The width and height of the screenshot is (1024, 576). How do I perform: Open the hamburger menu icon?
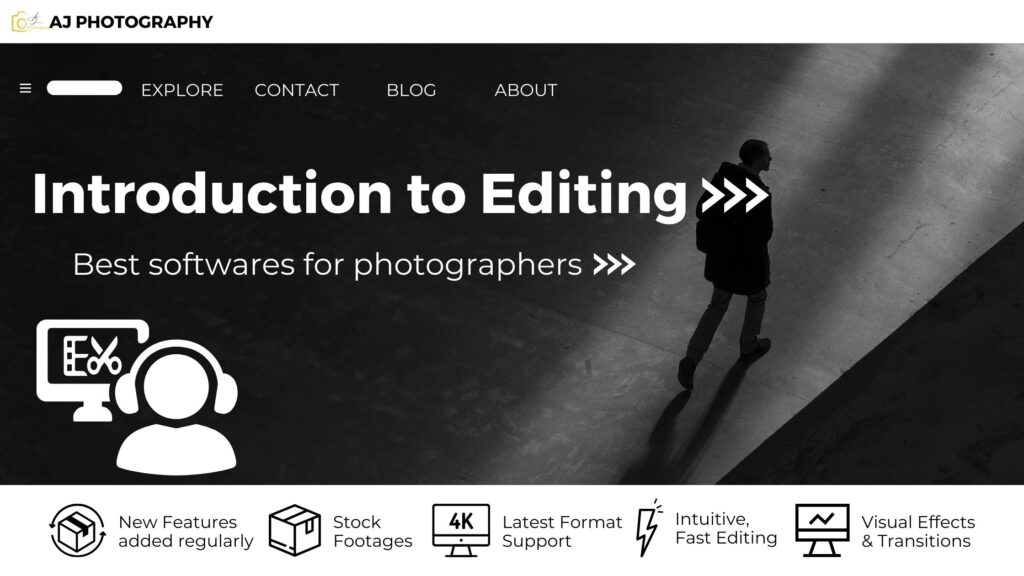pos(25,88)
